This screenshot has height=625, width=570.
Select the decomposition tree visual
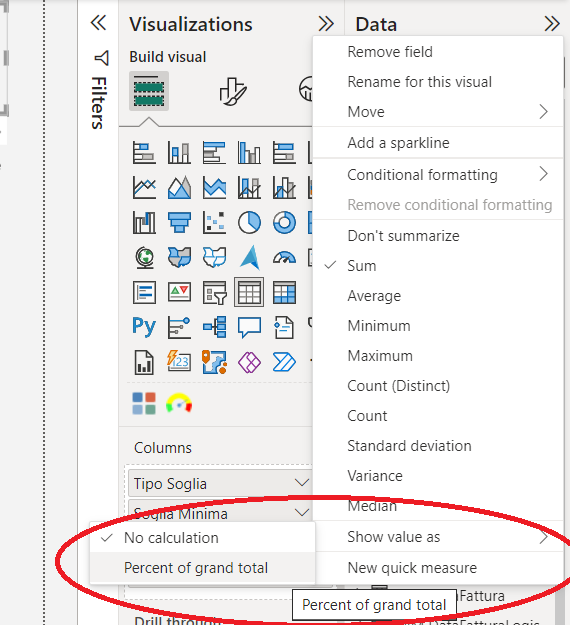[x=214, y=327]
